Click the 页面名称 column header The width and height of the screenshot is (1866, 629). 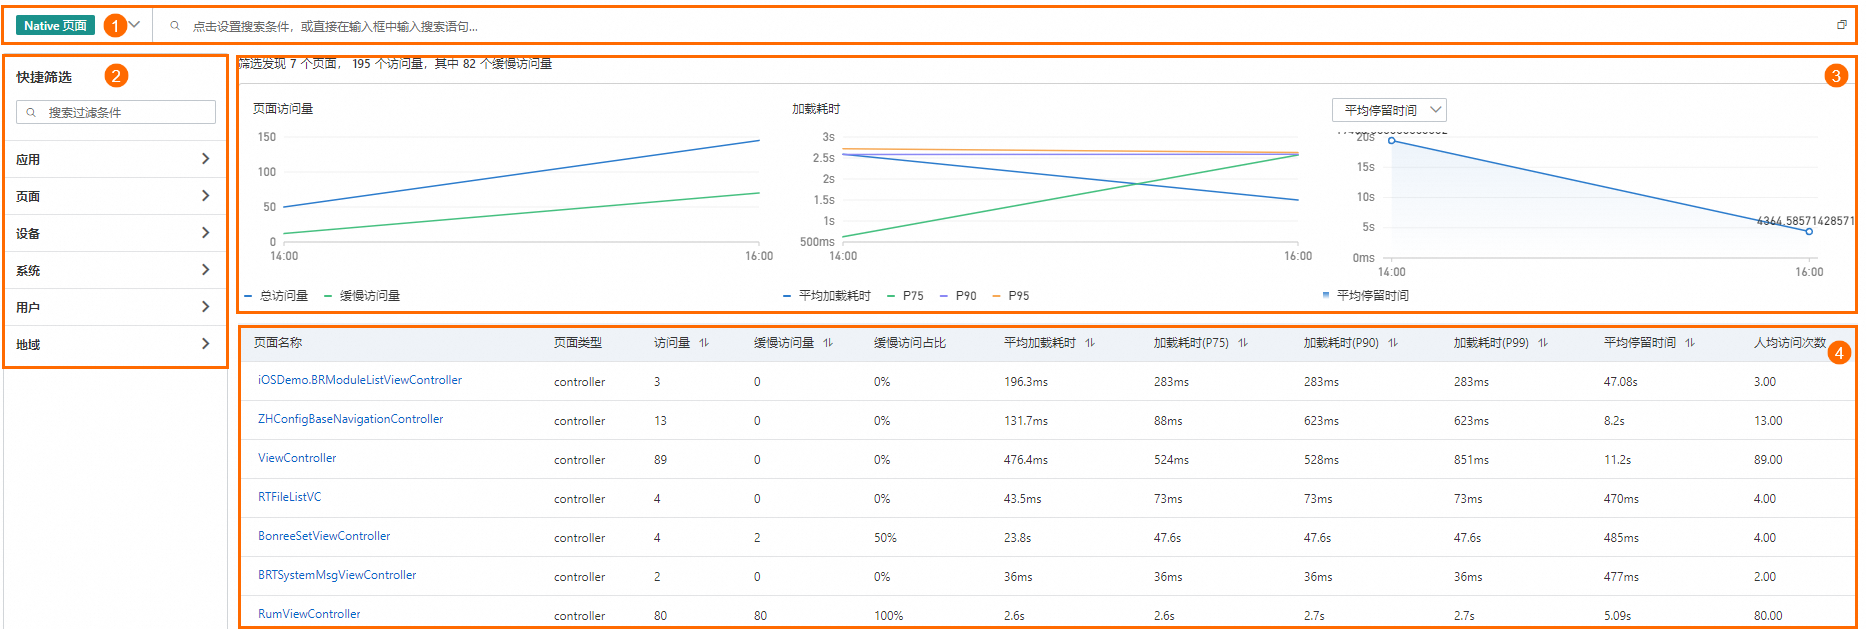pyautogui.click(x=278, y=342)
